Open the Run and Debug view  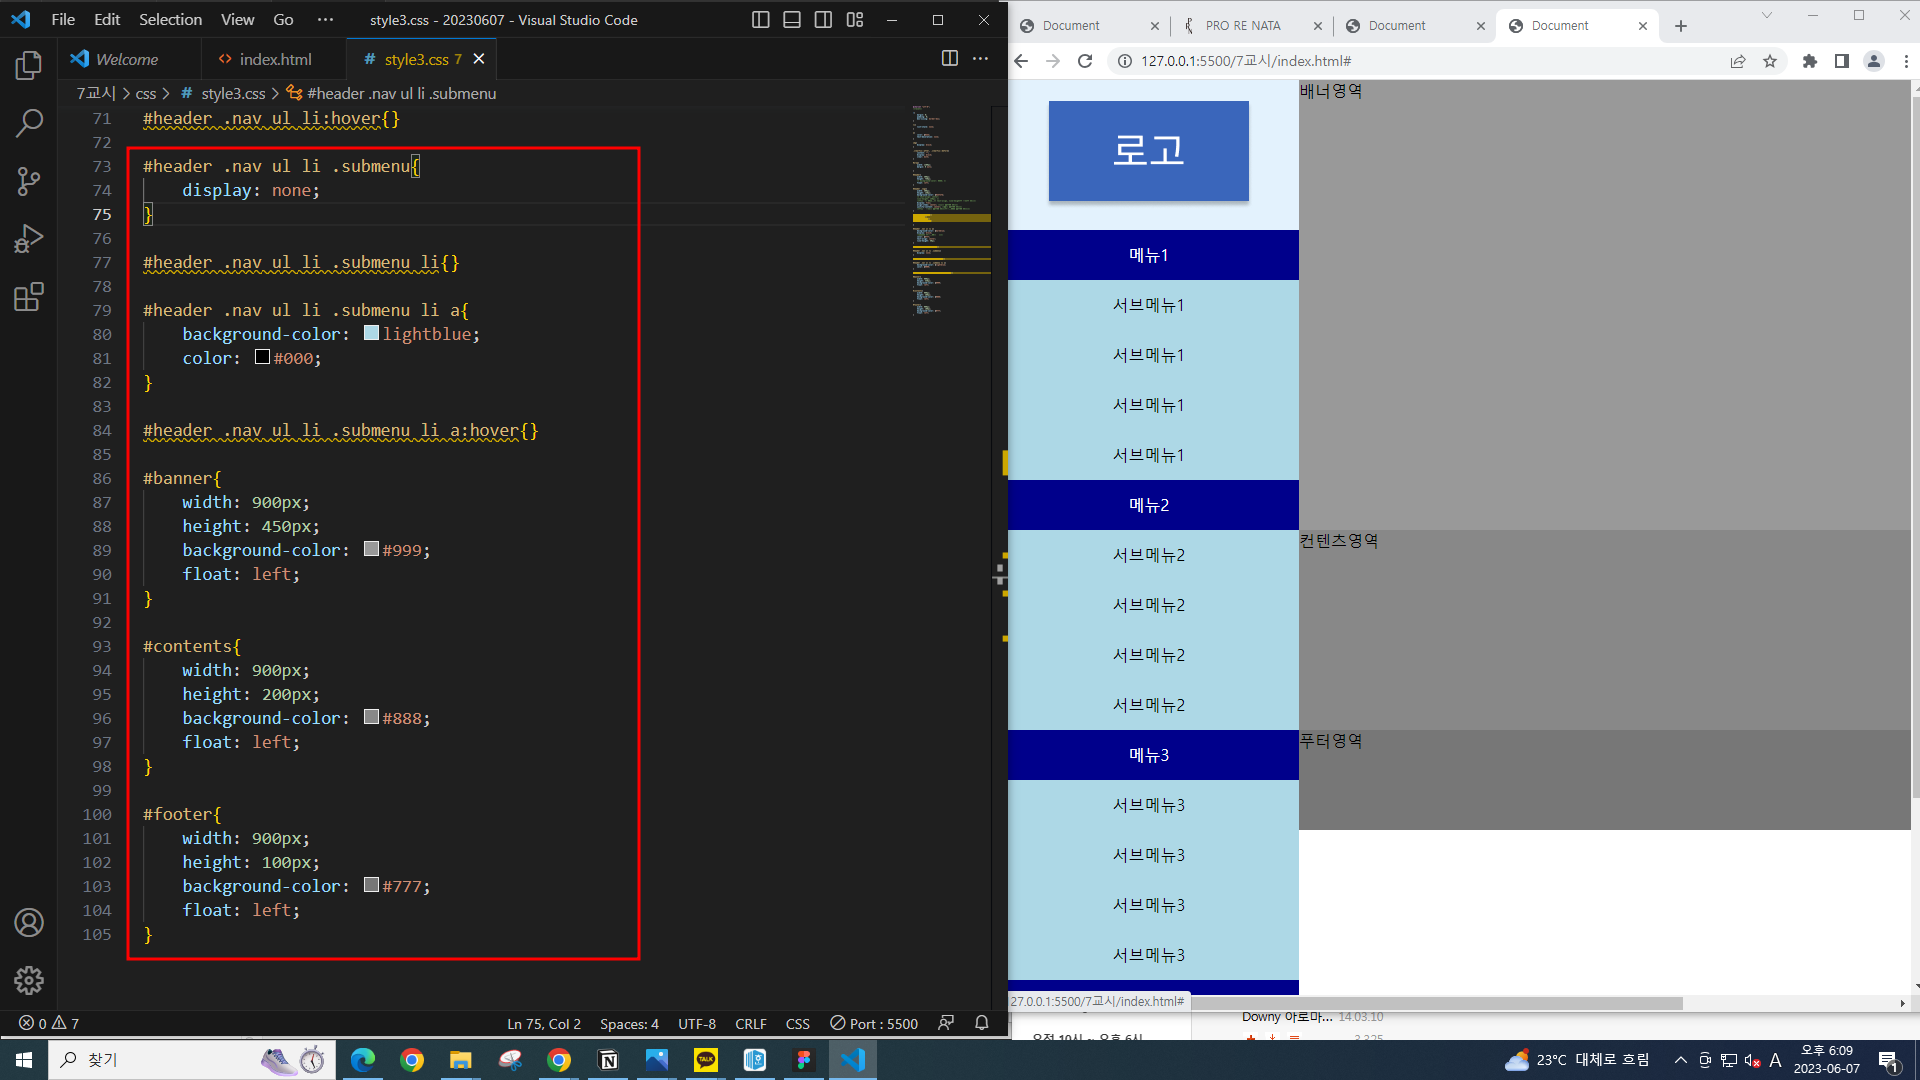click(x=29, y=238)
